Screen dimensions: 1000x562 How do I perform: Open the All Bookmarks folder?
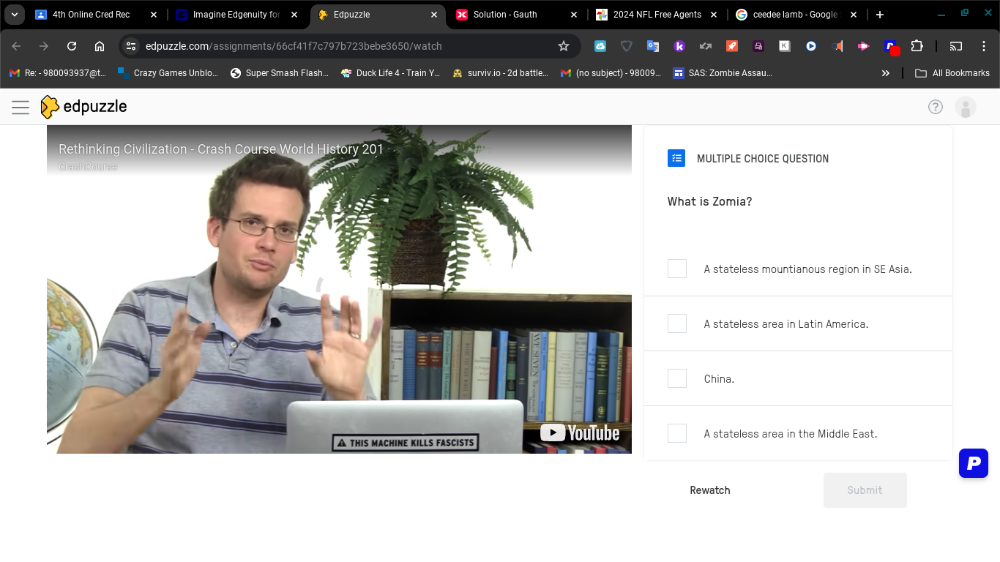pos(952,73)
